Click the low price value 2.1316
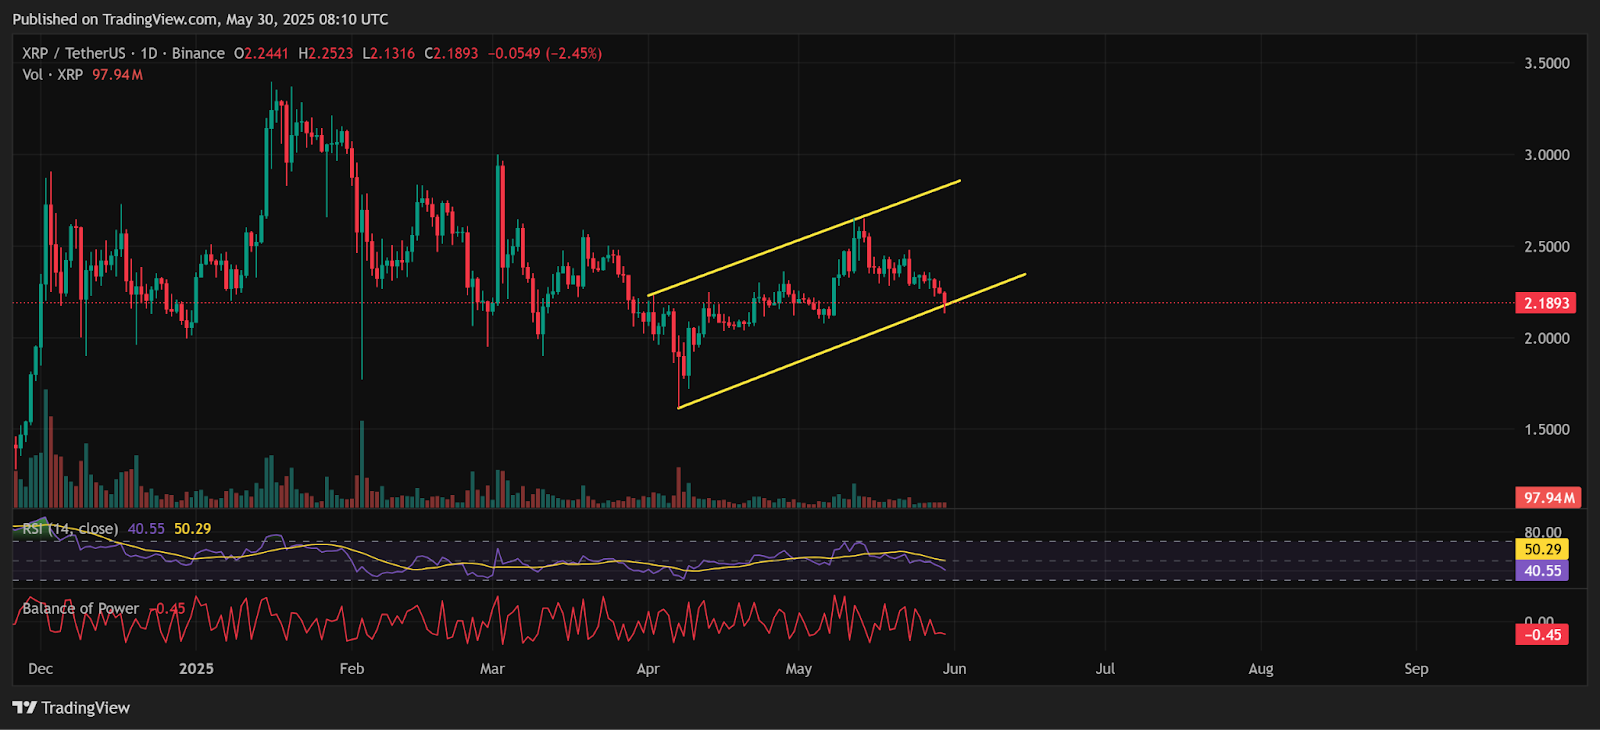This screenshot has width=1600, height=730. click(x=393, y=53)
